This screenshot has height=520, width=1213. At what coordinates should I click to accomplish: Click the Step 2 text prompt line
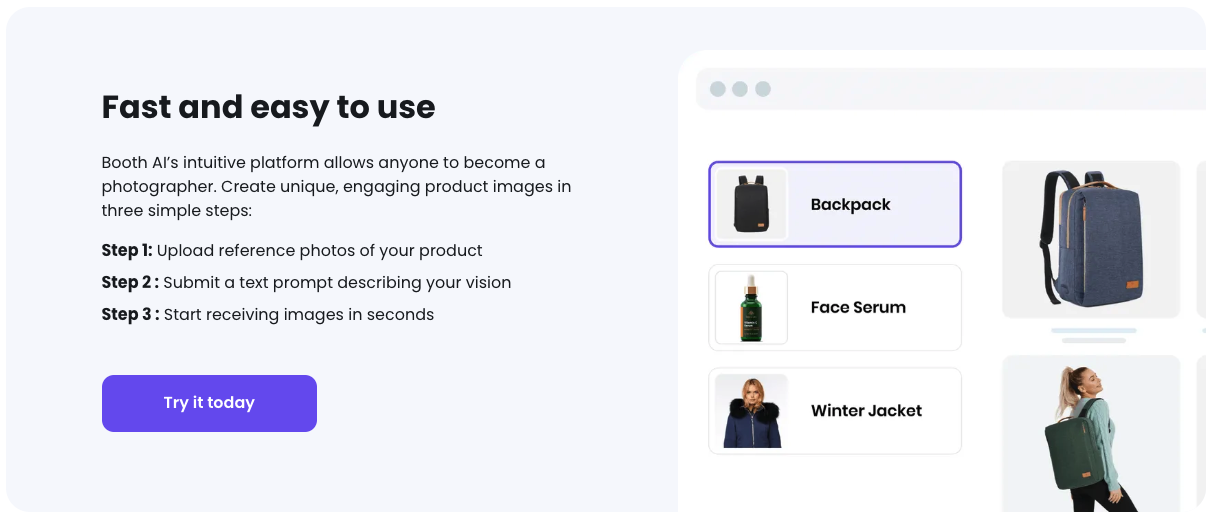(x=306, y=282)
